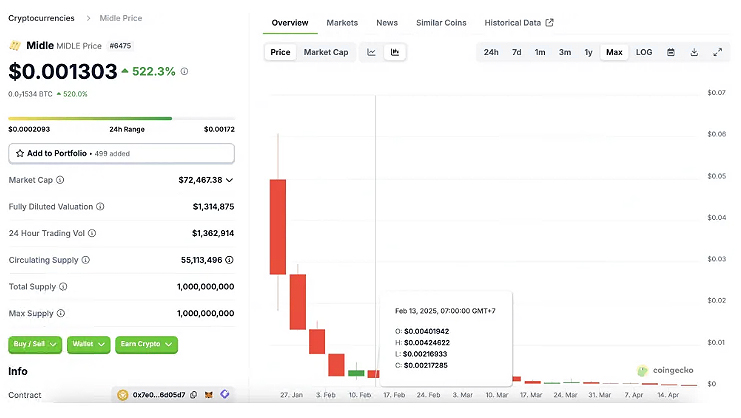The image size is (741, 418).
Task: Expand the Buy / Sell dropdown
Action: [35, 344]
